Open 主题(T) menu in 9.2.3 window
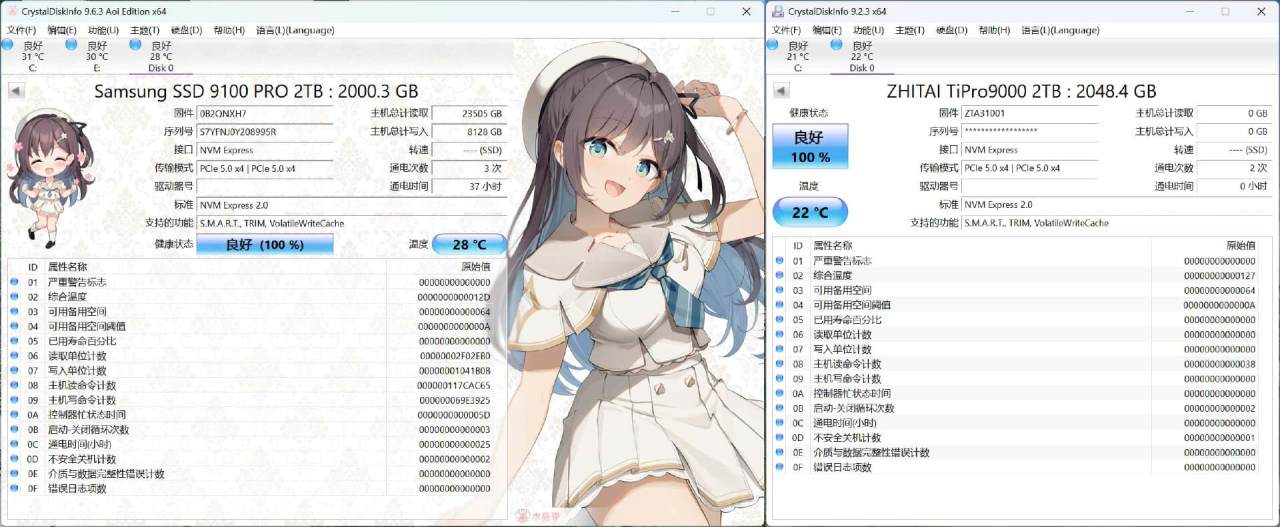 pyautogui.click(x=910, y=30)
